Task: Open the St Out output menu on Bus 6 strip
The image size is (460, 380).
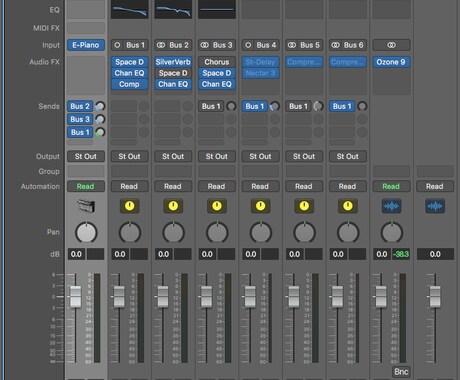Action: pos(348,156)
